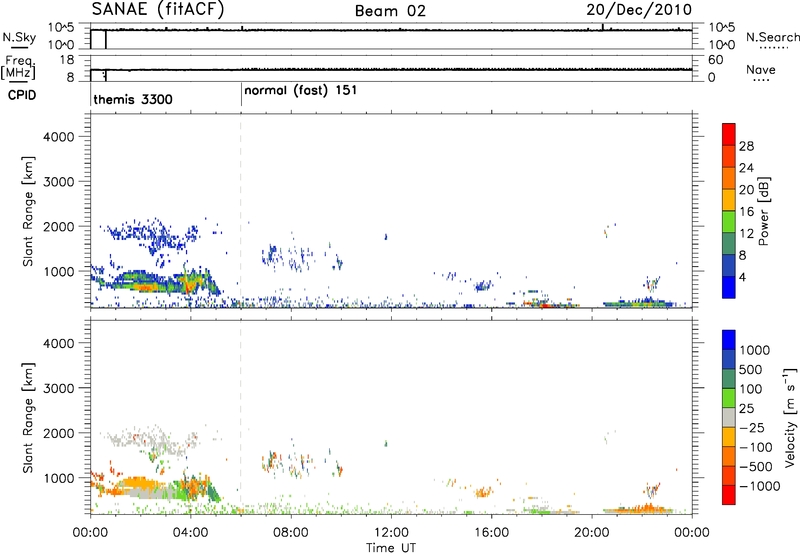Image resolution: width=800 pixels, height=554 pixels.
Task: Click the gray Velocity color bar segment between 25 and -25
Action: click(729, 417)
